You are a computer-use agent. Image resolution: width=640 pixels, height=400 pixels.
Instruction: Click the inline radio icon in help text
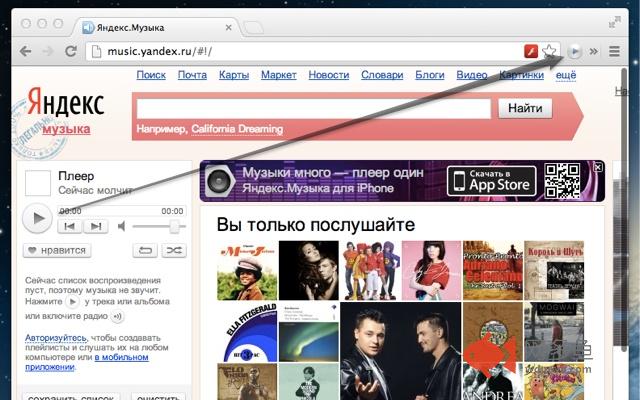click(118, 316)
